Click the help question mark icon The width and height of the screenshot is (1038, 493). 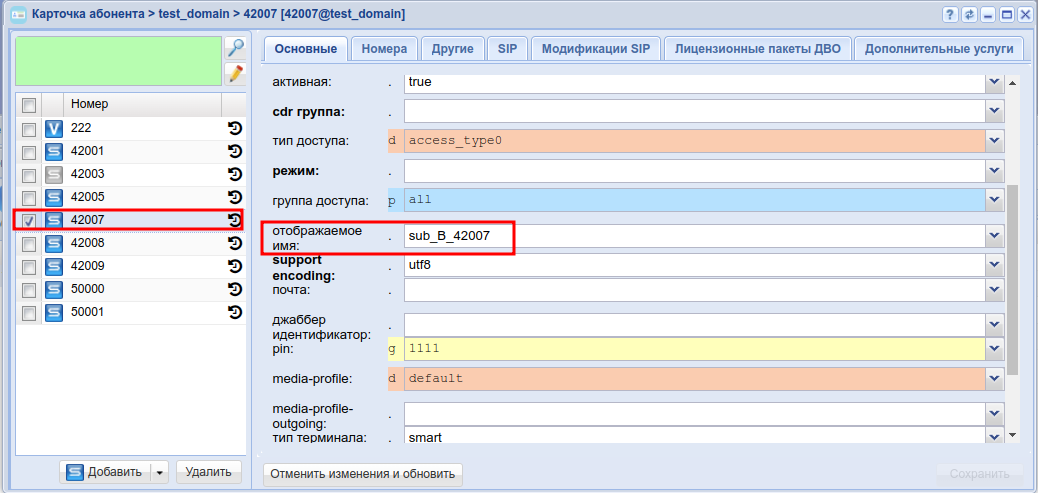(x=950, y=15)
